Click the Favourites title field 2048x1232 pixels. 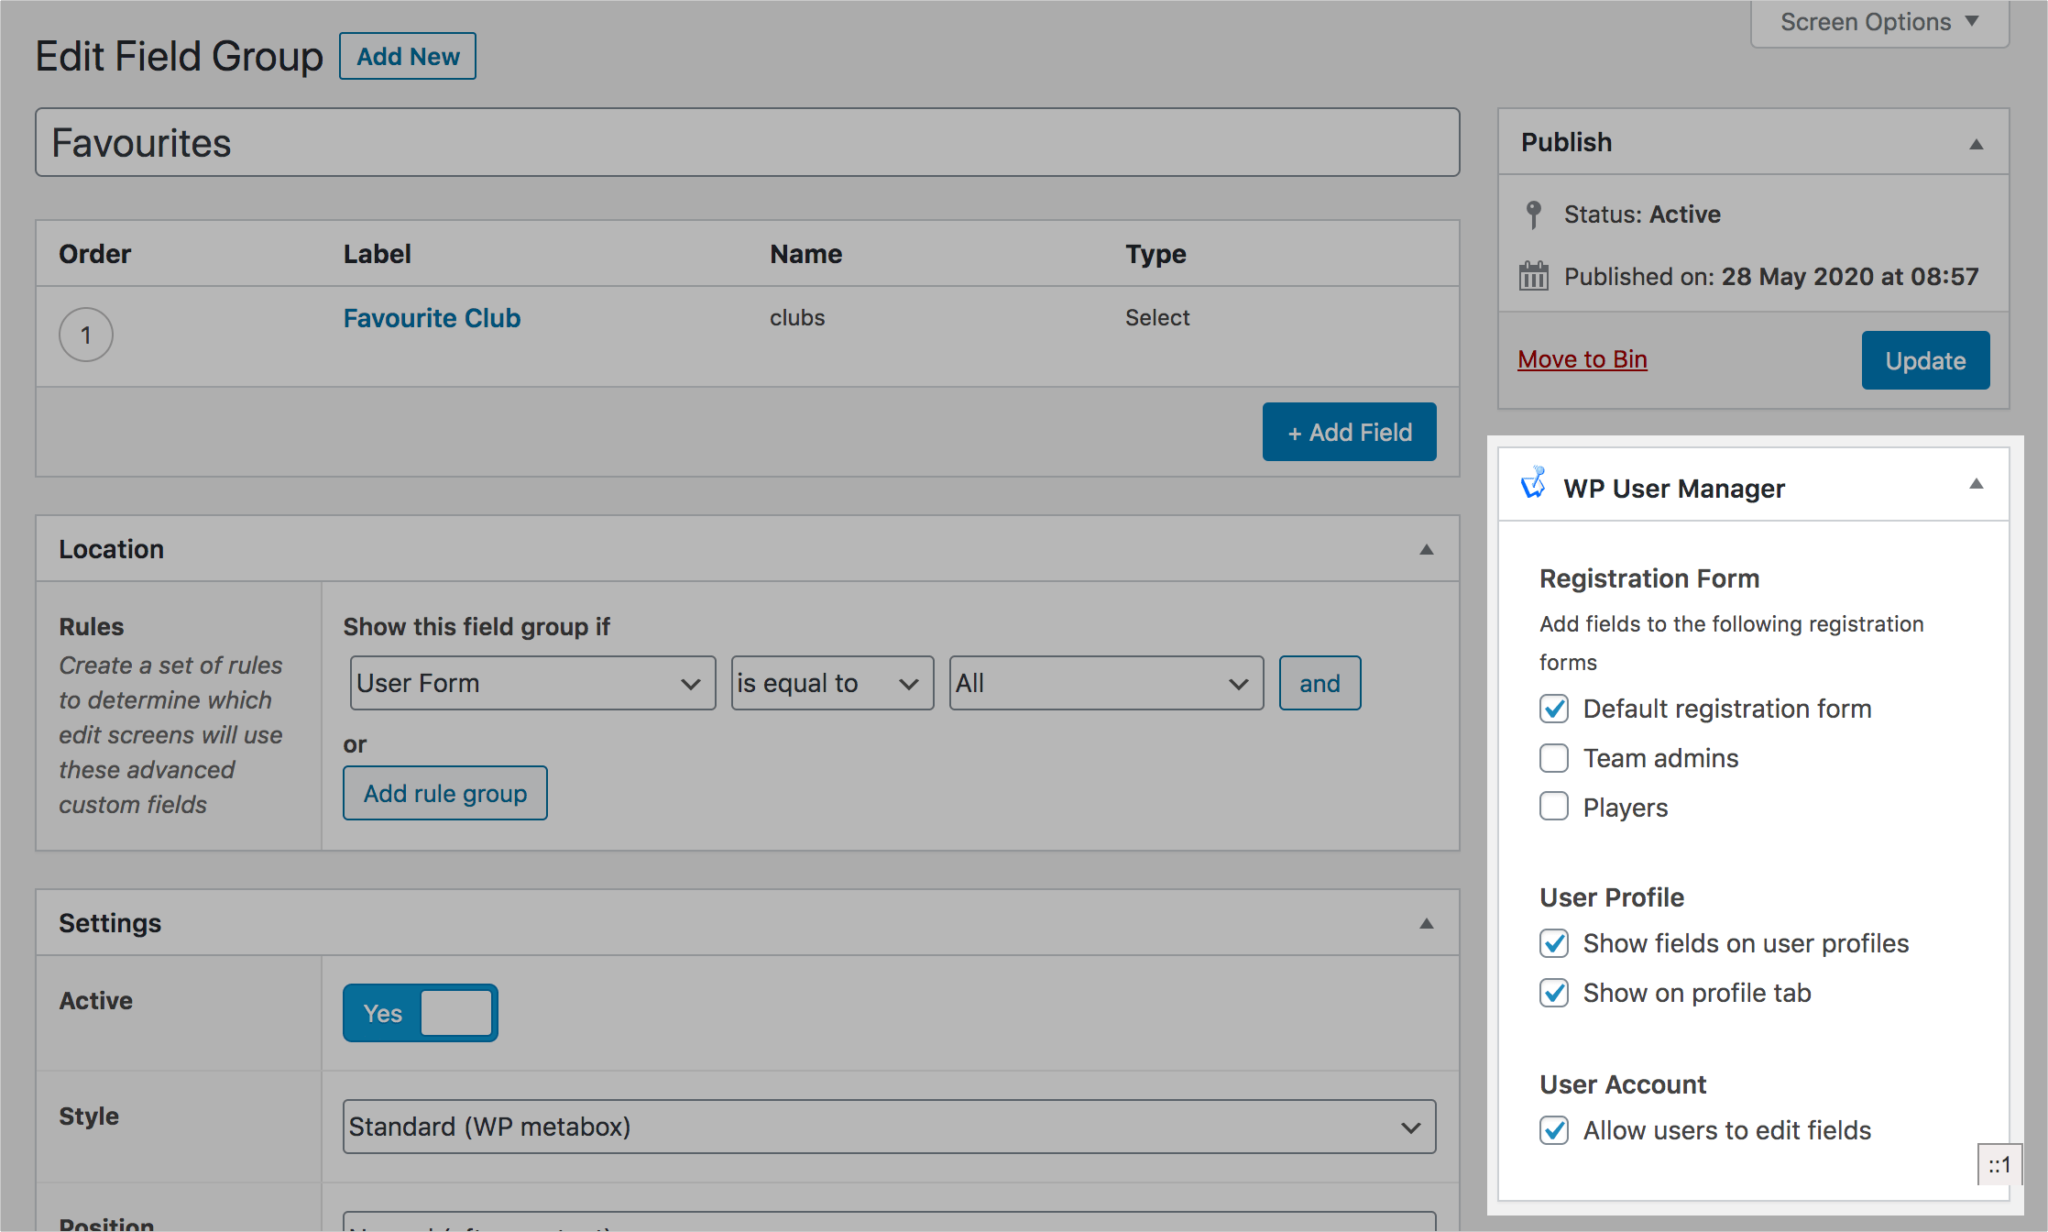[746, 142]
